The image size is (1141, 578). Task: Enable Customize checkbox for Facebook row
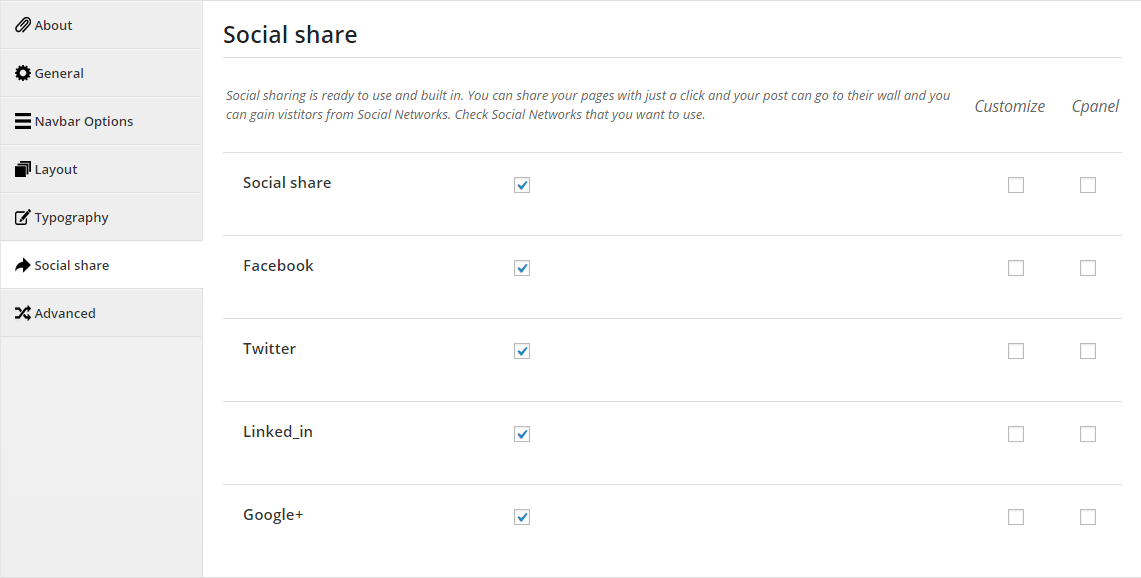click(1016, 268)
